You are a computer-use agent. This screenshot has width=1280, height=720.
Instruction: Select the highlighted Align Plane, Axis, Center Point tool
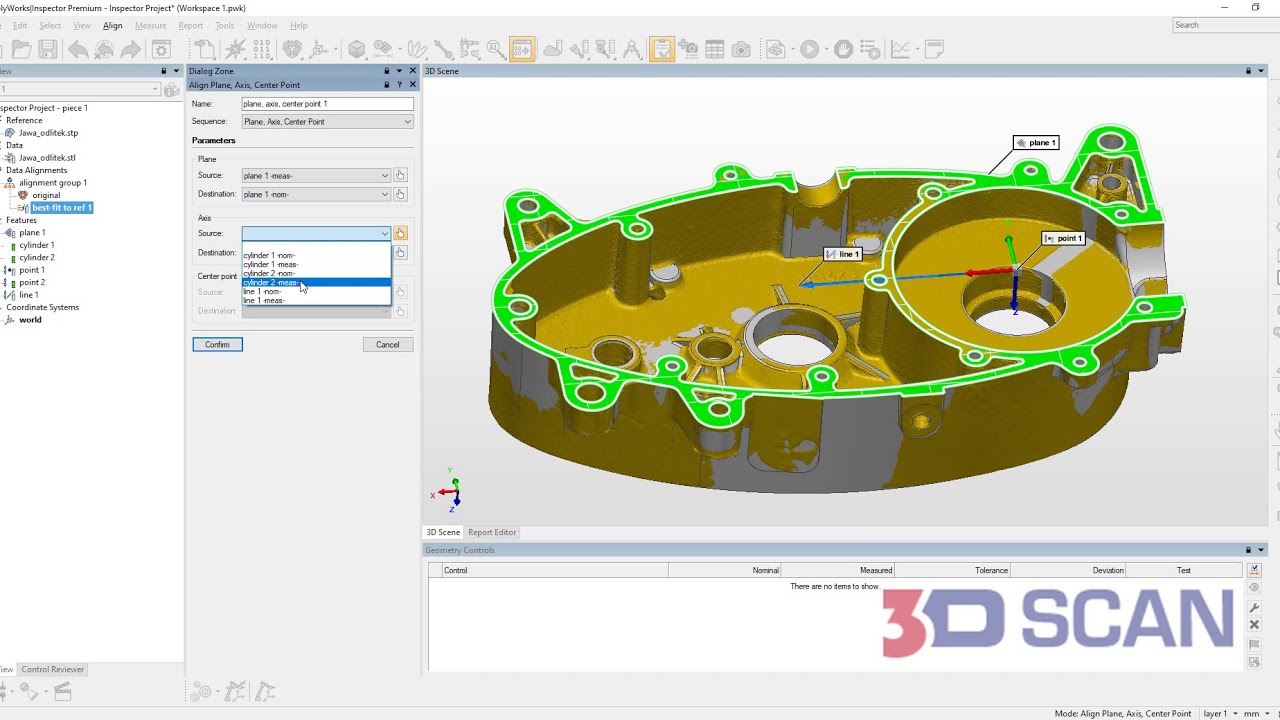tap(522, 48)
